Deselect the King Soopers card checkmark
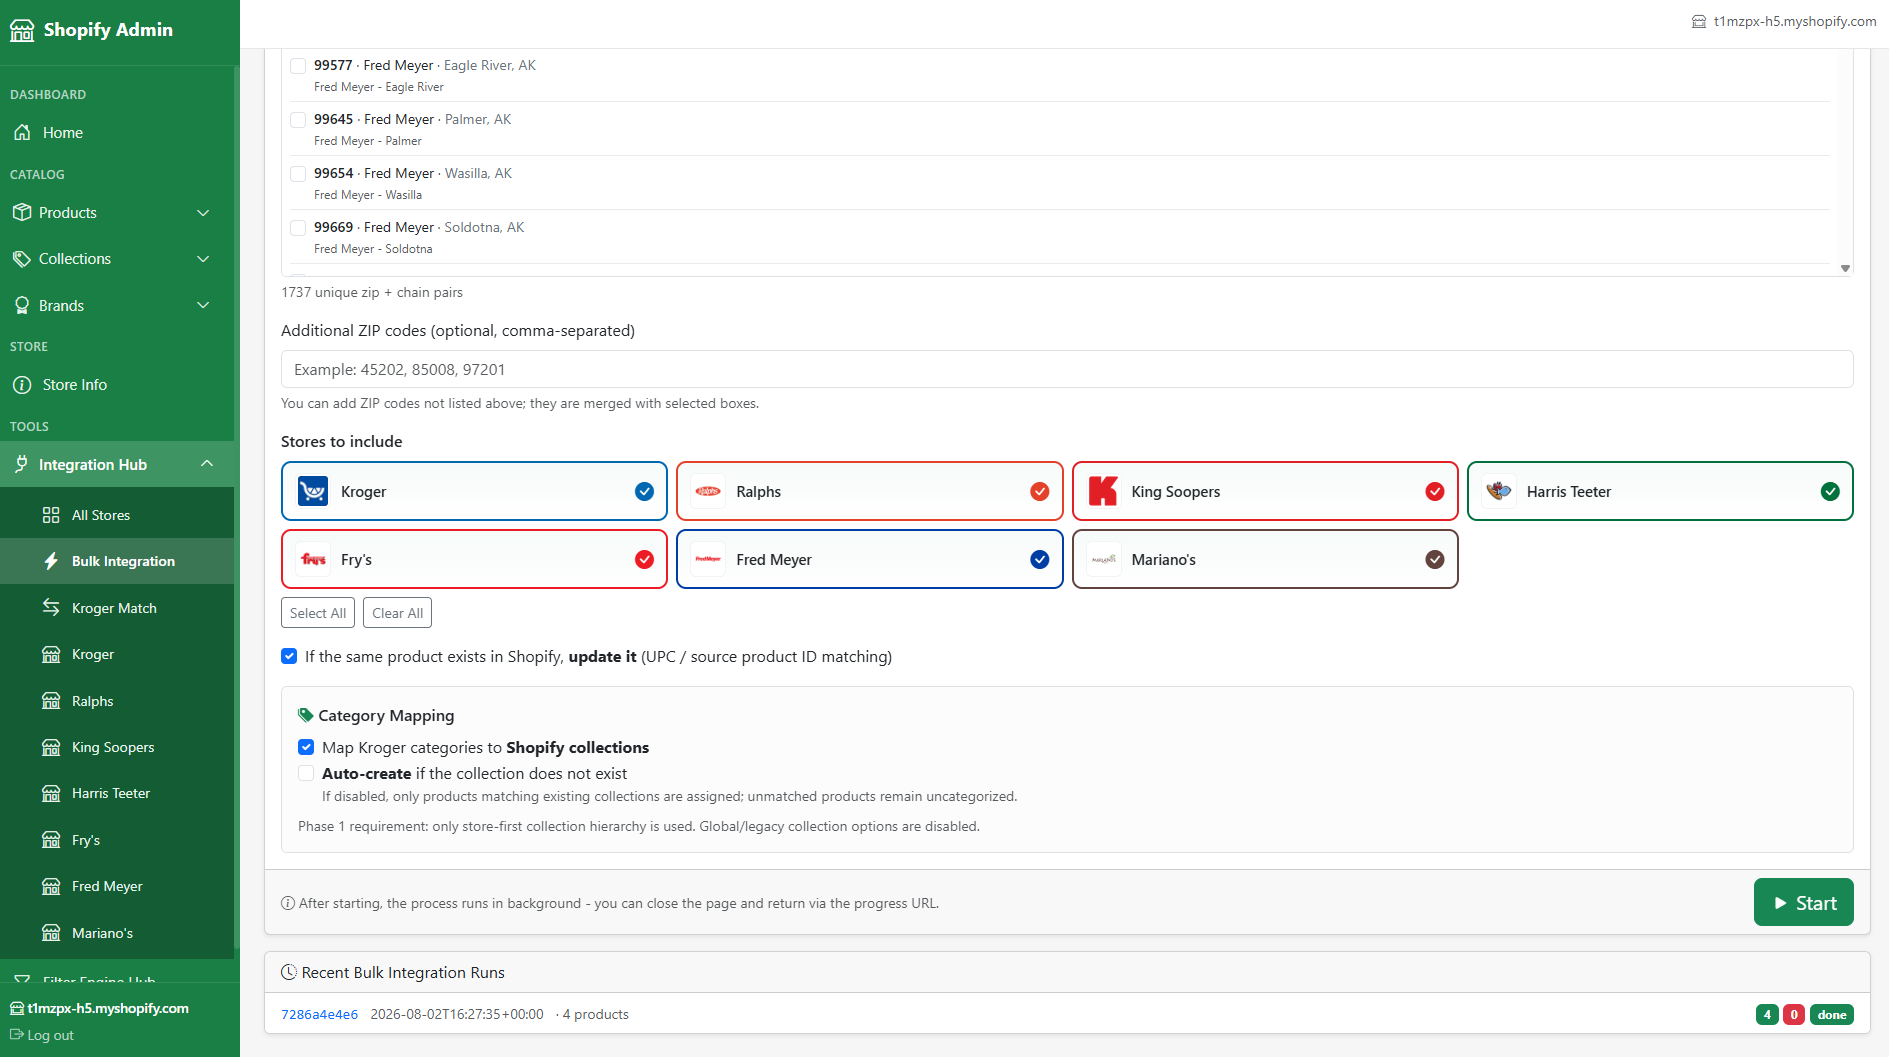 [x=1435, y=492]
